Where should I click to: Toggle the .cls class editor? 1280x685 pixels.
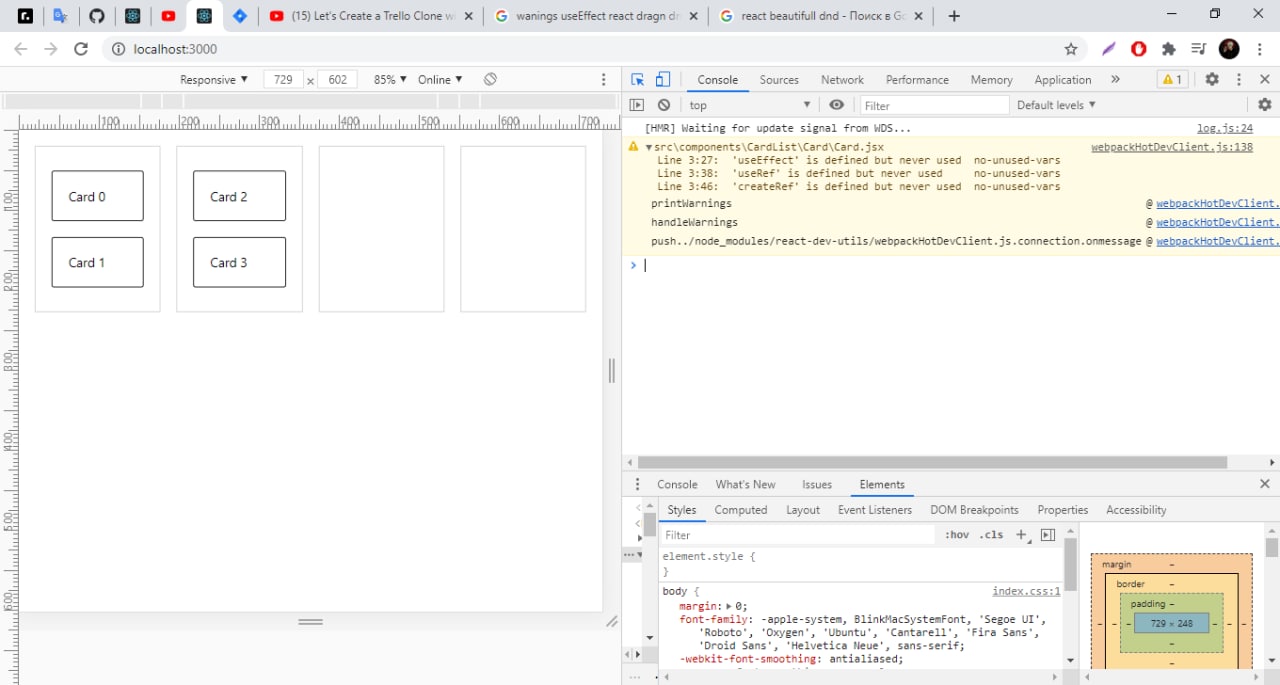(x=991, y=535)
